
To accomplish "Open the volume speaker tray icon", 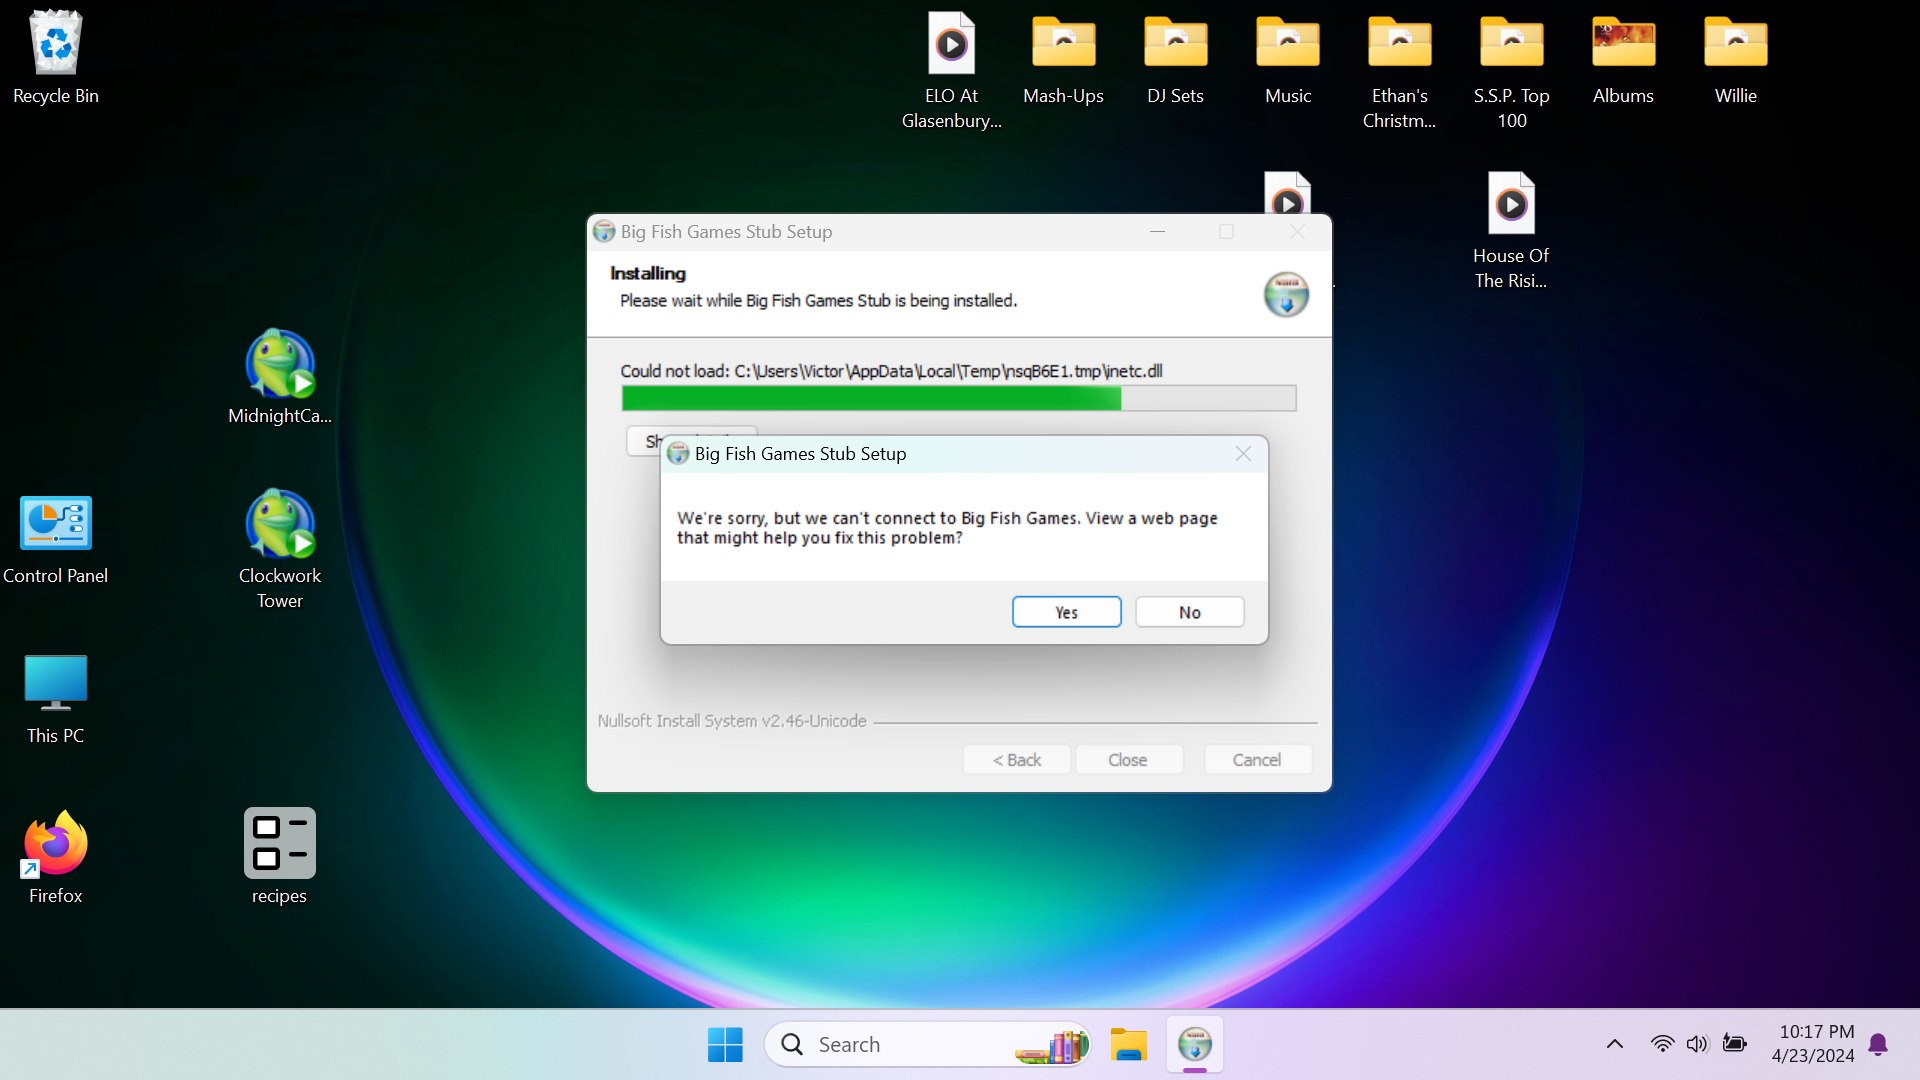I will (1697, 1044).
